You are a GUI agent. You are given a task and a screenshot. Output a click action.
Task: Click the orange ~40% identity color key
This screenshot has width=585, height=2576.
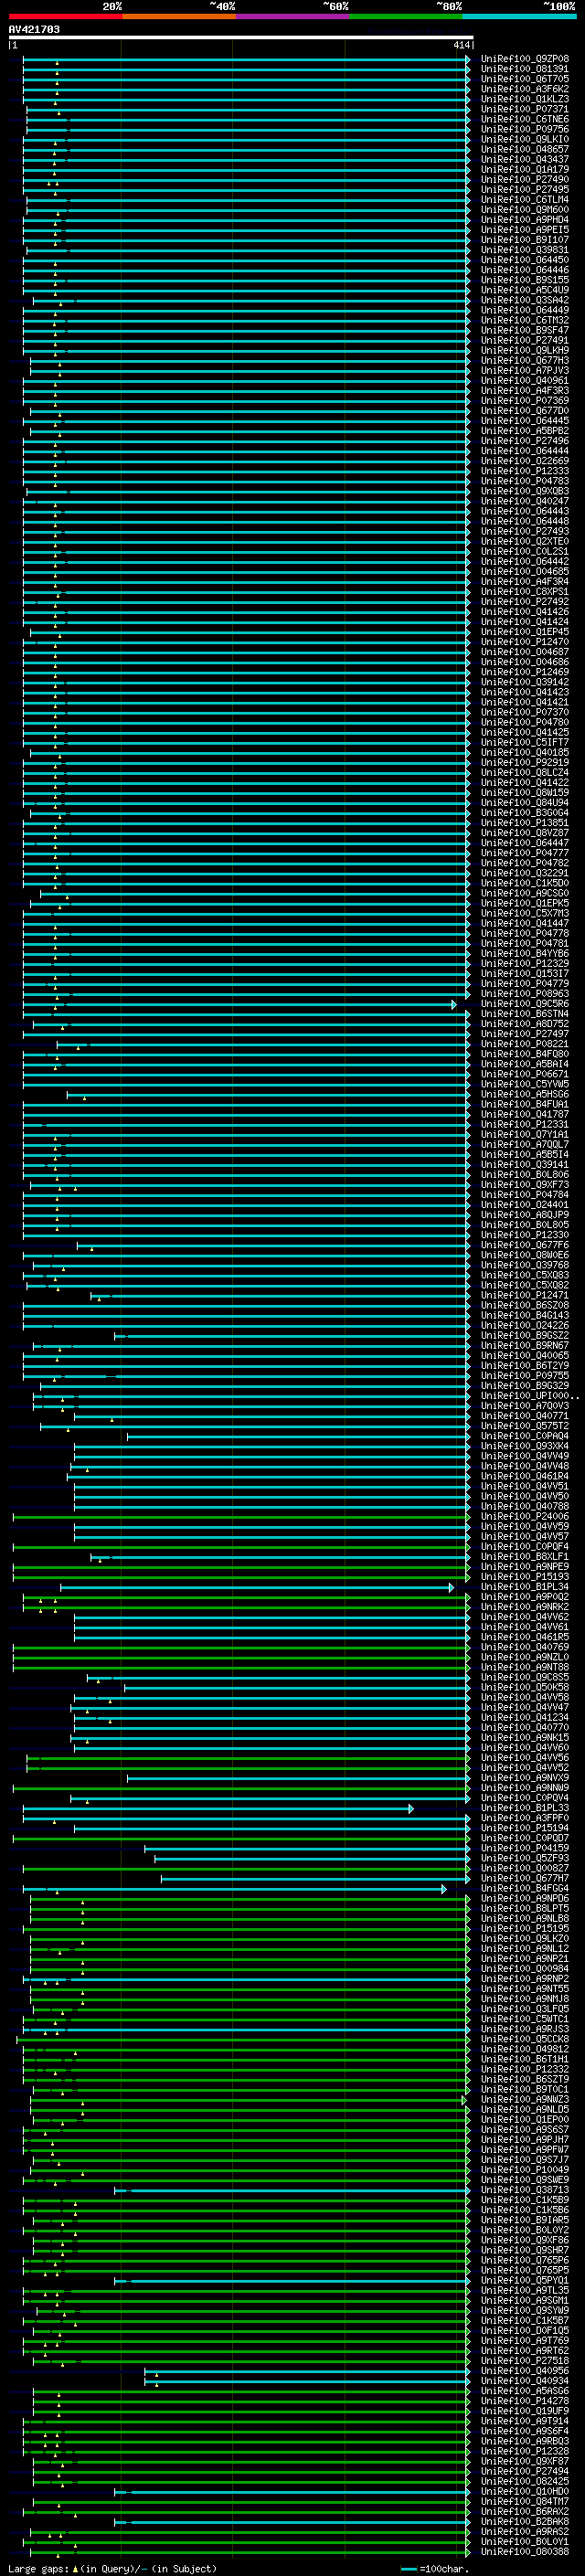179,16
